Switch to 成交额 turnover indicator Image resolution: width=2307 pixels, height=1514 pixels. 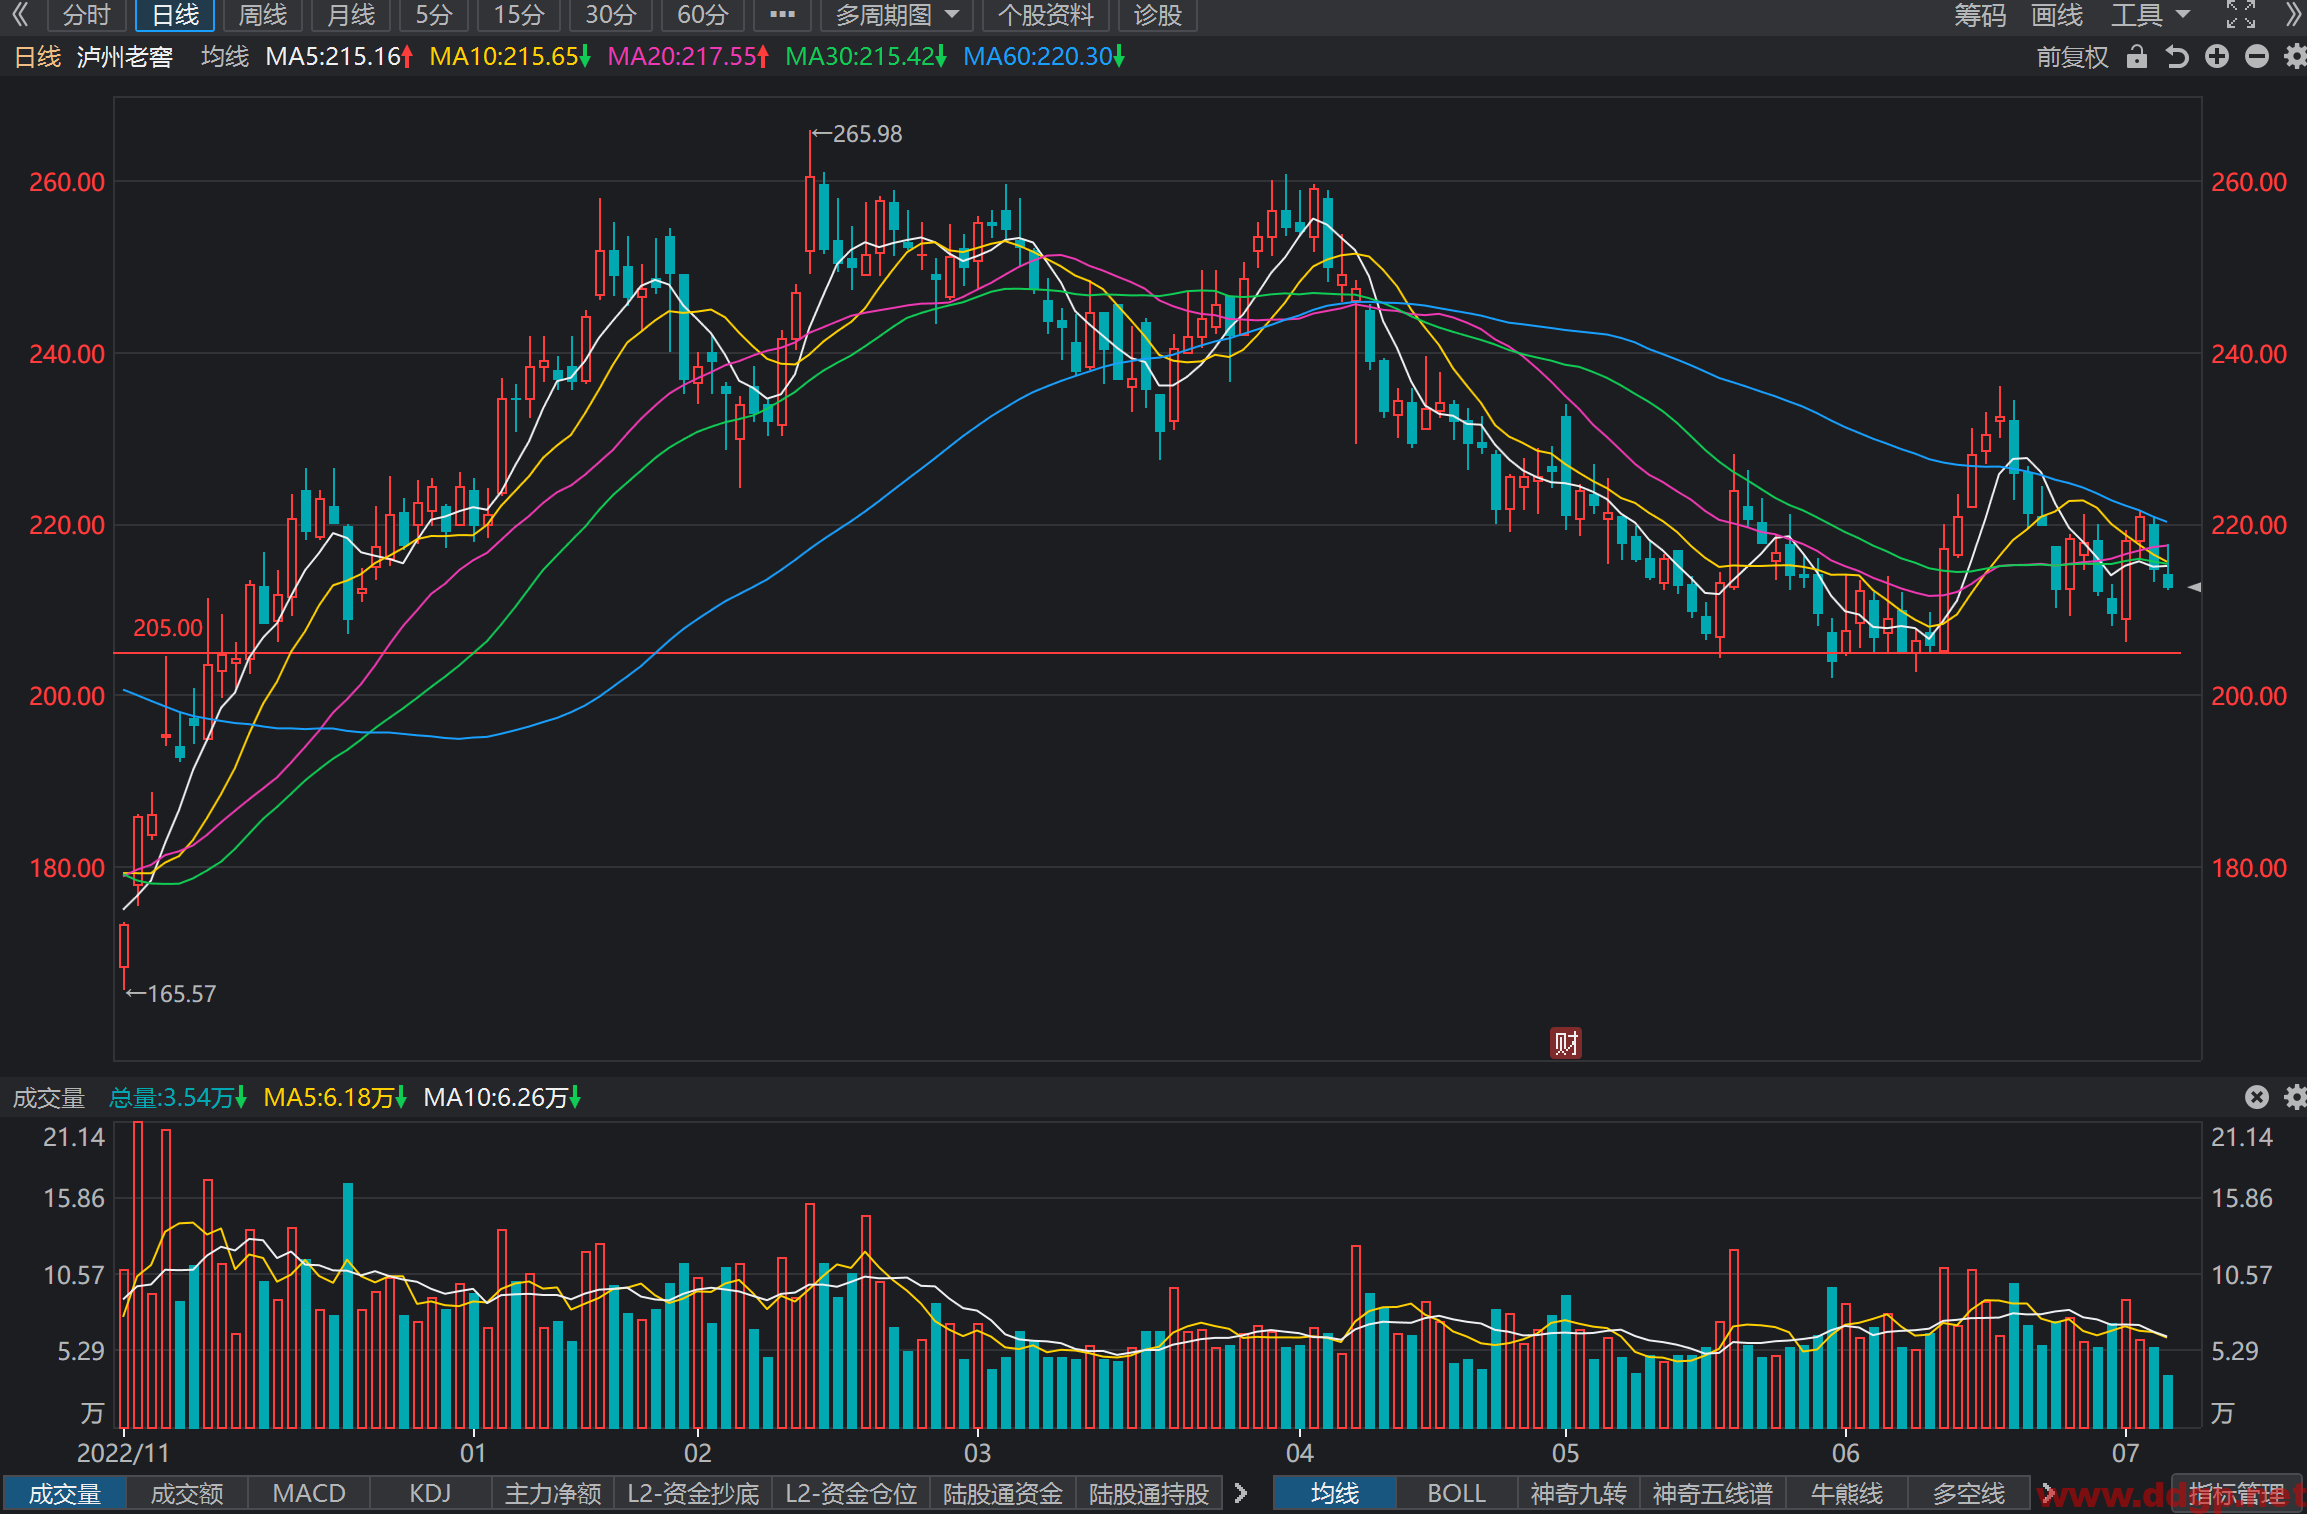(x=186, y=1493)
